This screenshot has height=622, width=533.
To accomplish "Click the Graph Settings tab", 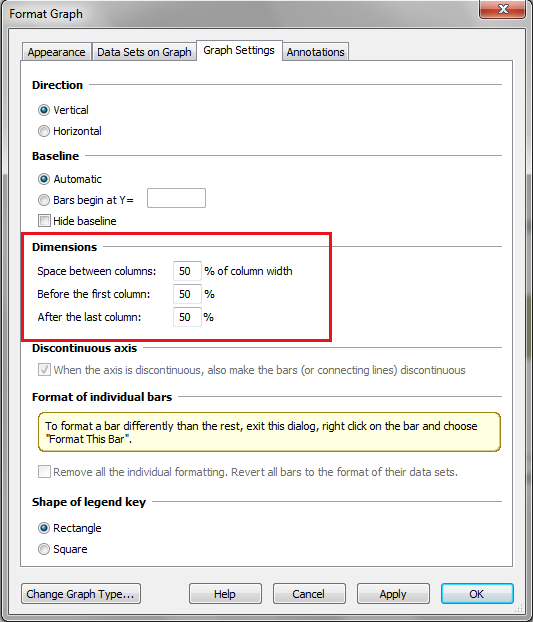I will click(239, 50).
